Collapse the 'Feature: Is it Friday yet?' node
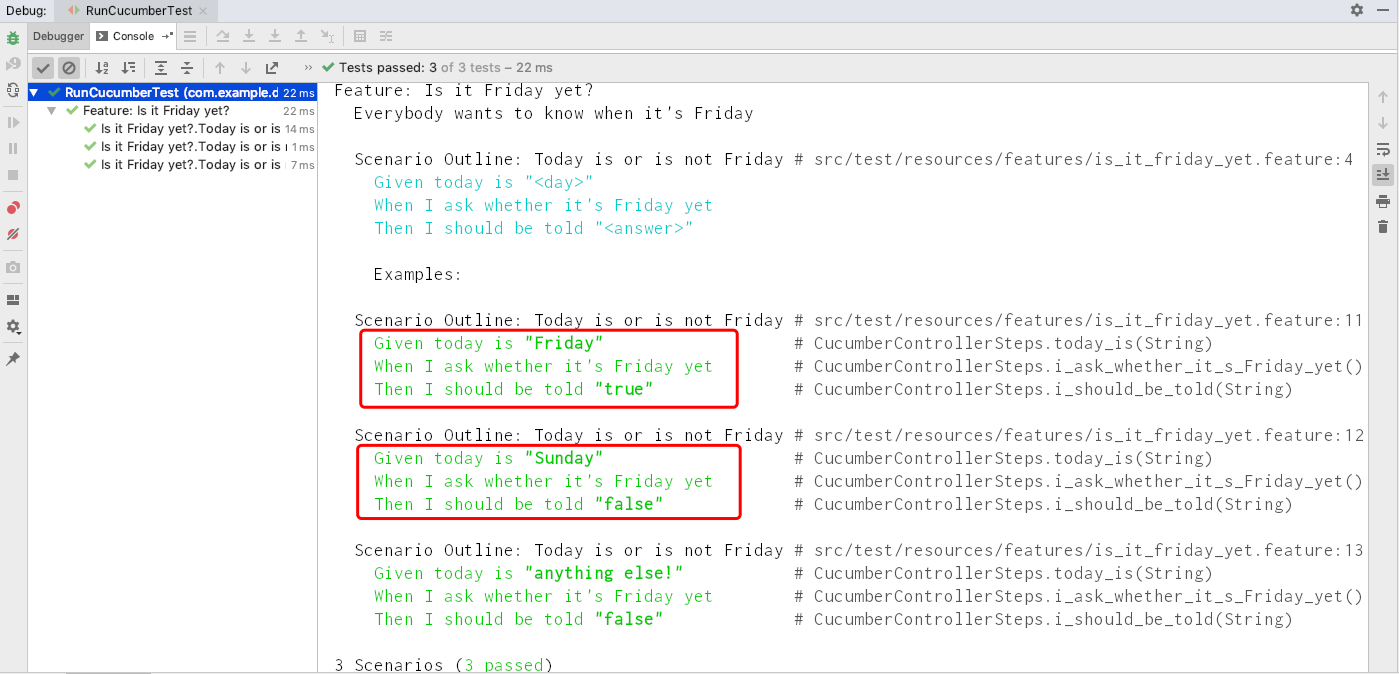Image resolution: width=1399 pixels, height=674 pixels. [52, 111]
